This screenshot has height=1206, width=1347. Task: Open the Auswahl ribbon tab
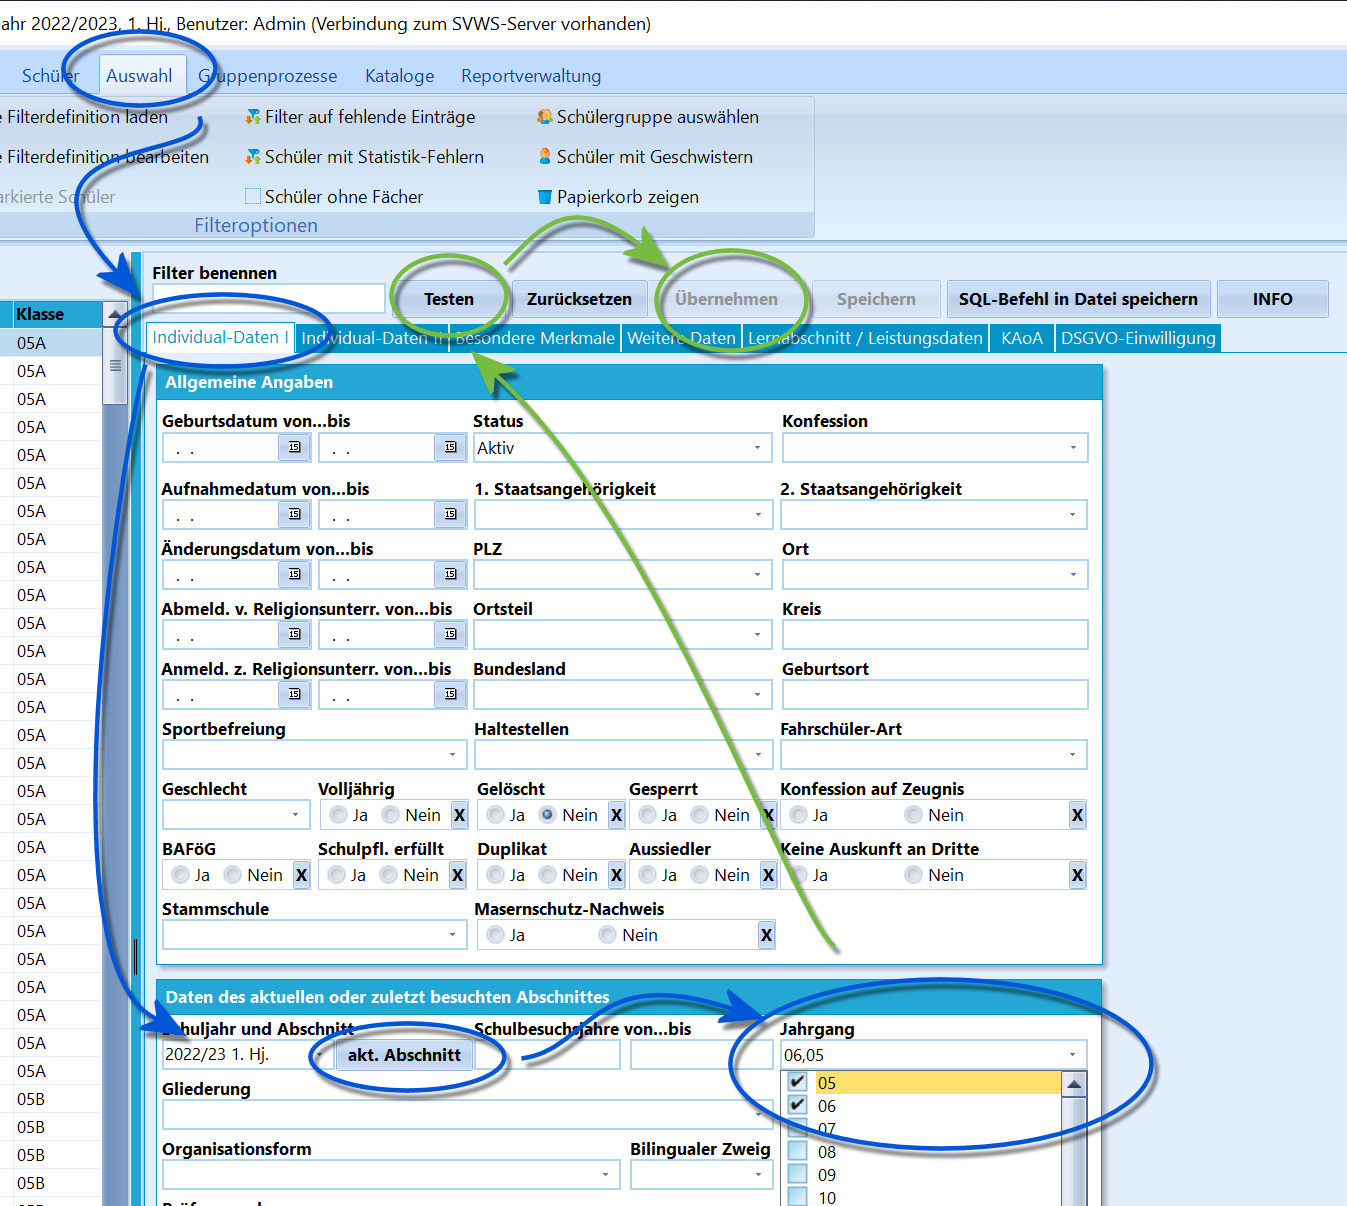139,76
